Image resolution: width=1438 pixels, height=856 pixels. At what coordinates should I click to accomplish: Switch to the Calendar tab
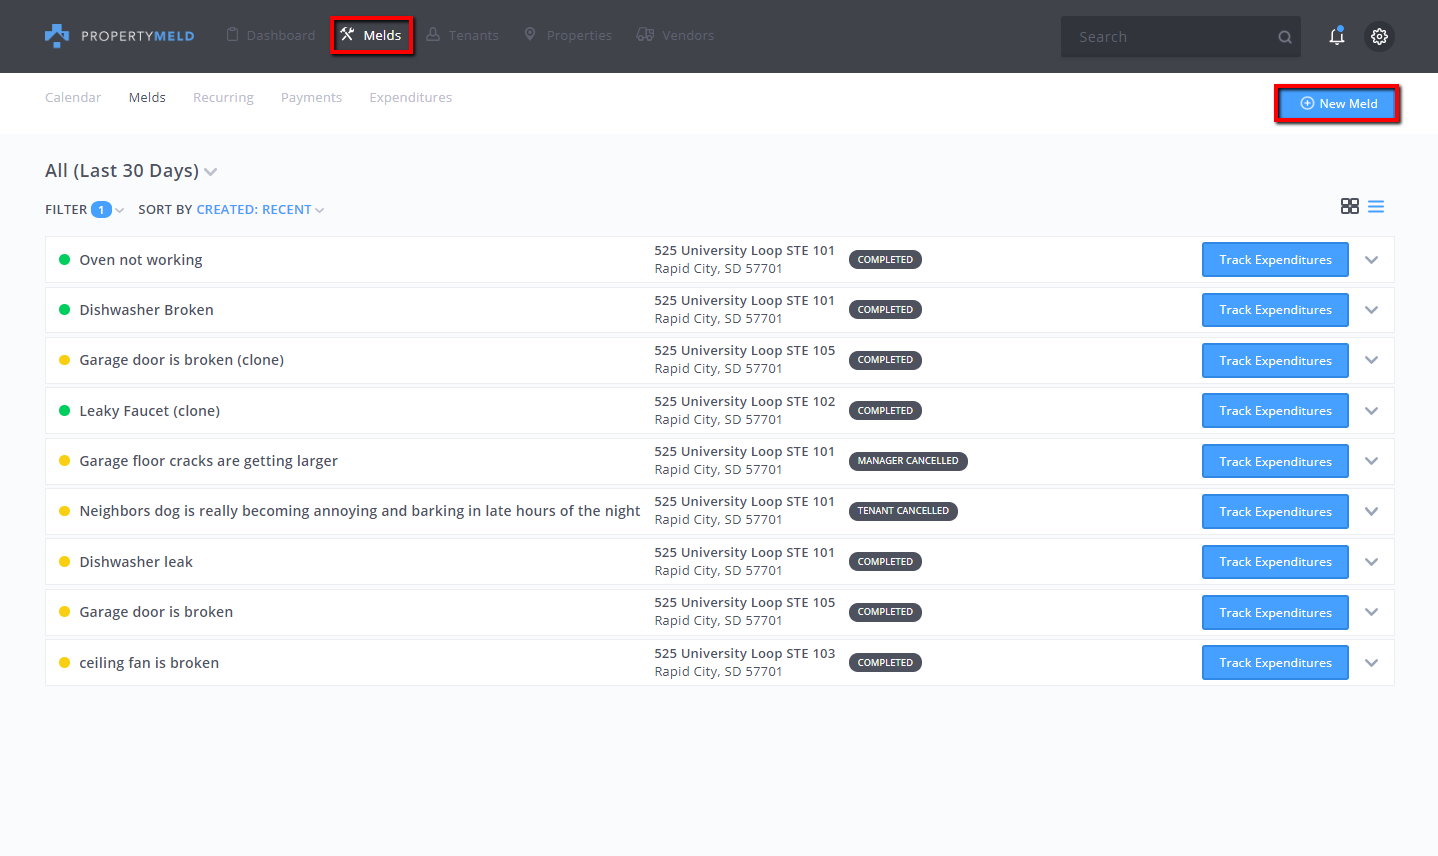(x=73, y=97)
